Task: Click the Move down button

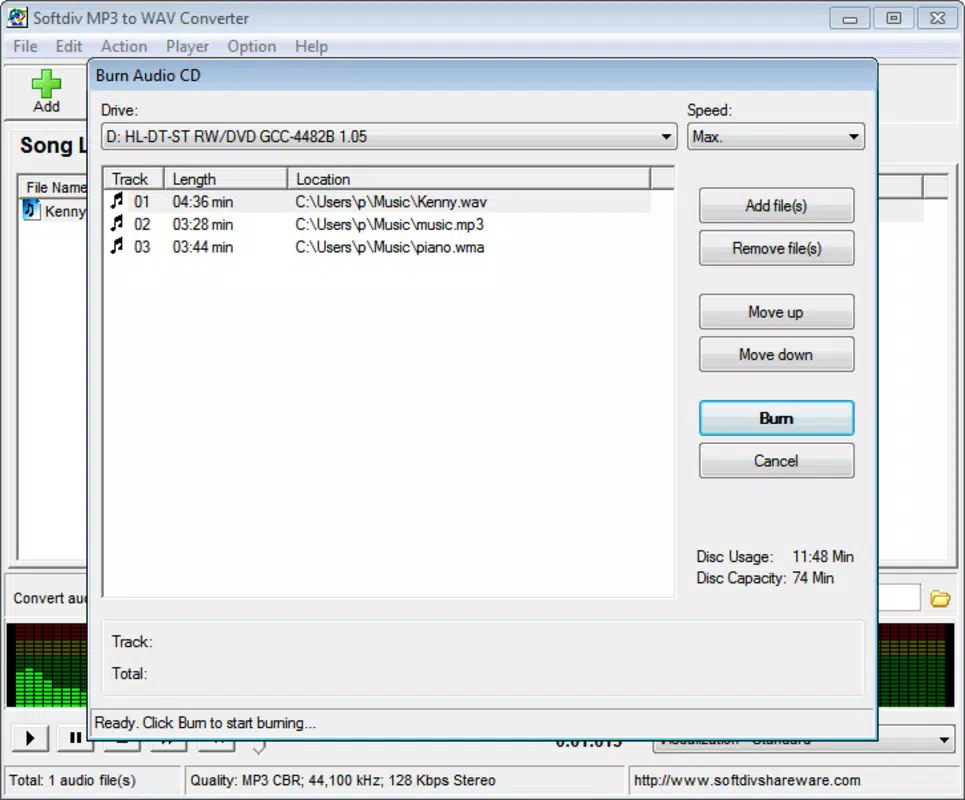Action: point(776,354)
